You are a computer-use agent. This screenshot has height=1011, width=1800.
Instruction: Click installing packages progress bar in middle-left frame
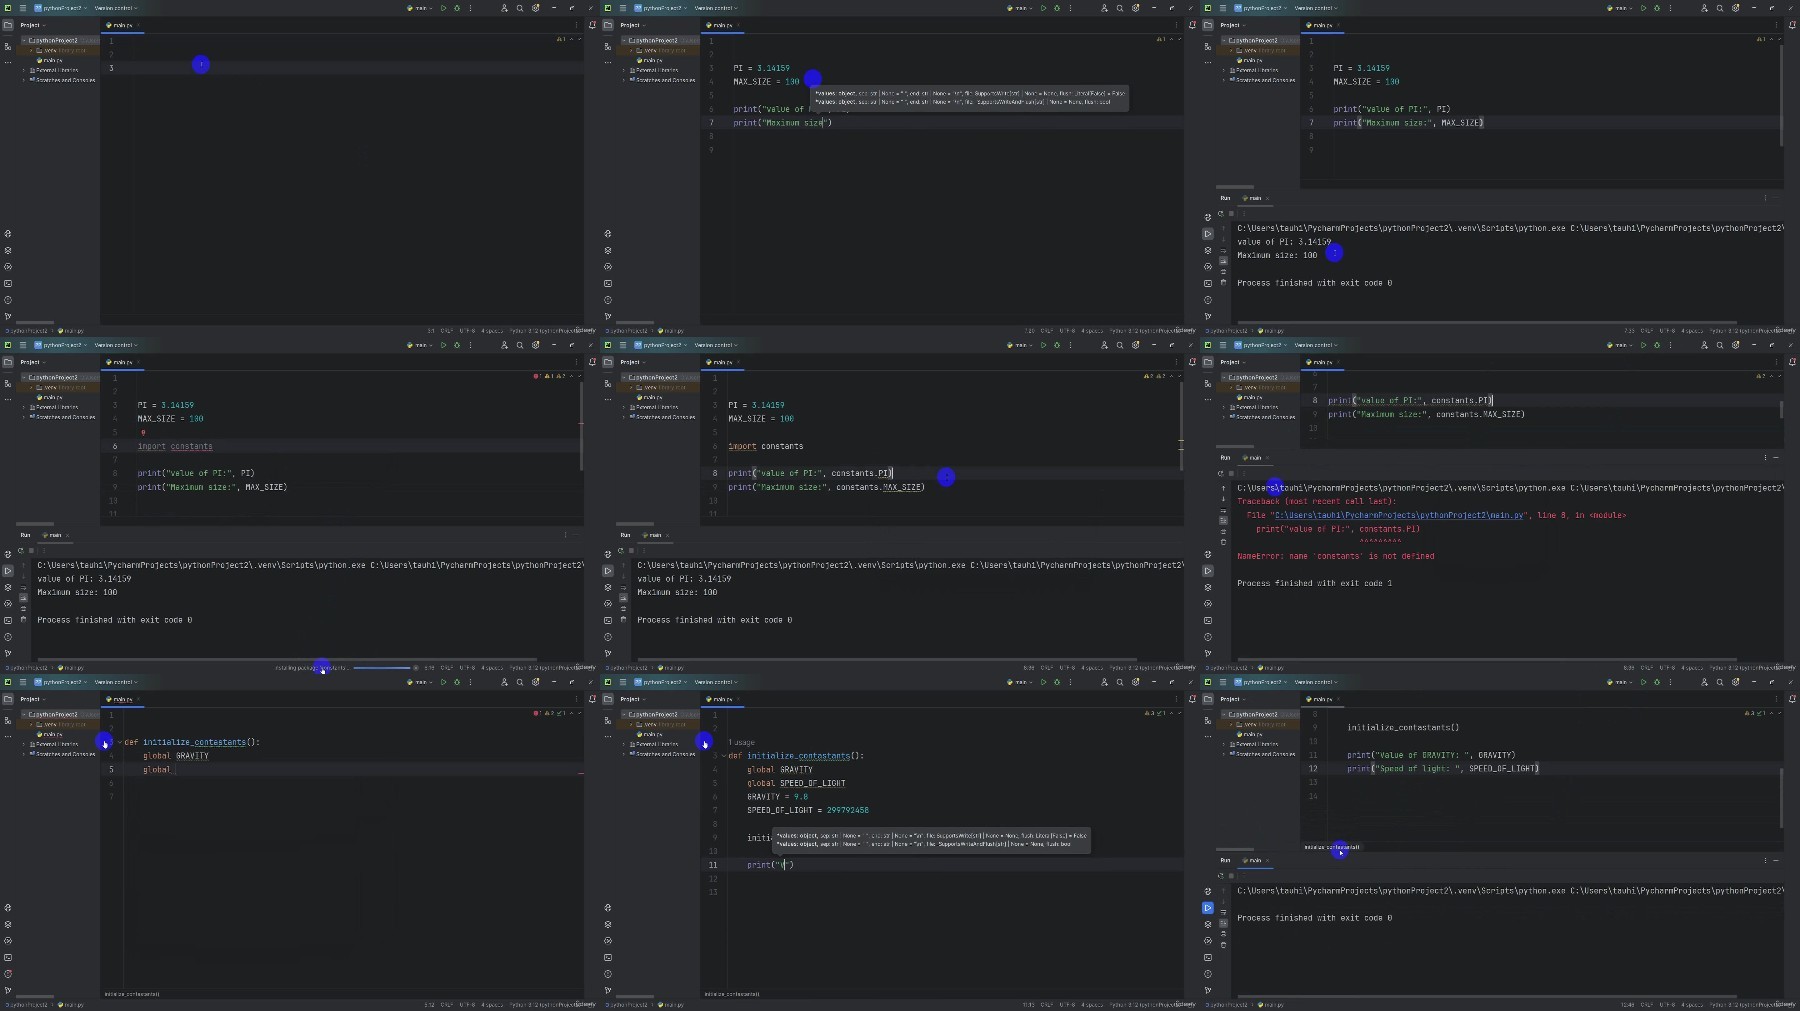[381, 668]
